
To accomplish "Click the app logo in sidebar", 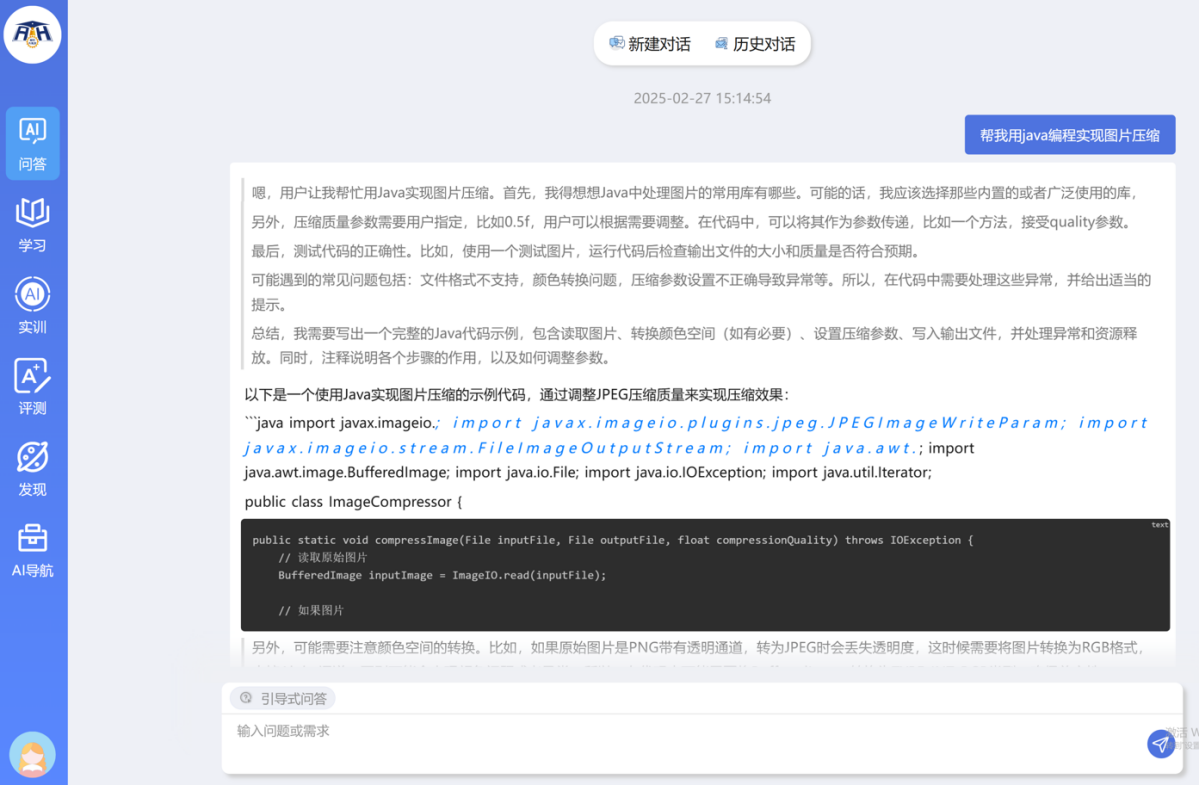I will 33,34.
